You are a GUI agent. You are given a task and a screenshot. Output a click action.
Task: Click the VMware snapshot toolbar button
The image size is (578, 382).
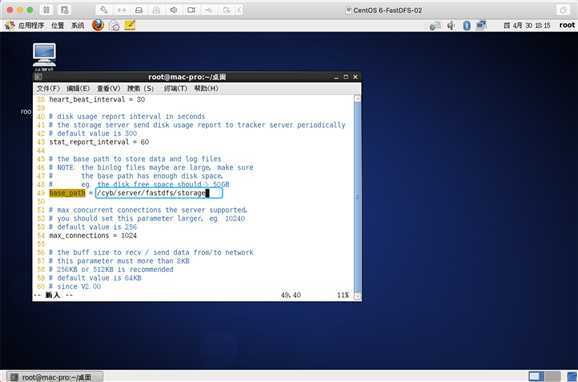tap(65, 10)
